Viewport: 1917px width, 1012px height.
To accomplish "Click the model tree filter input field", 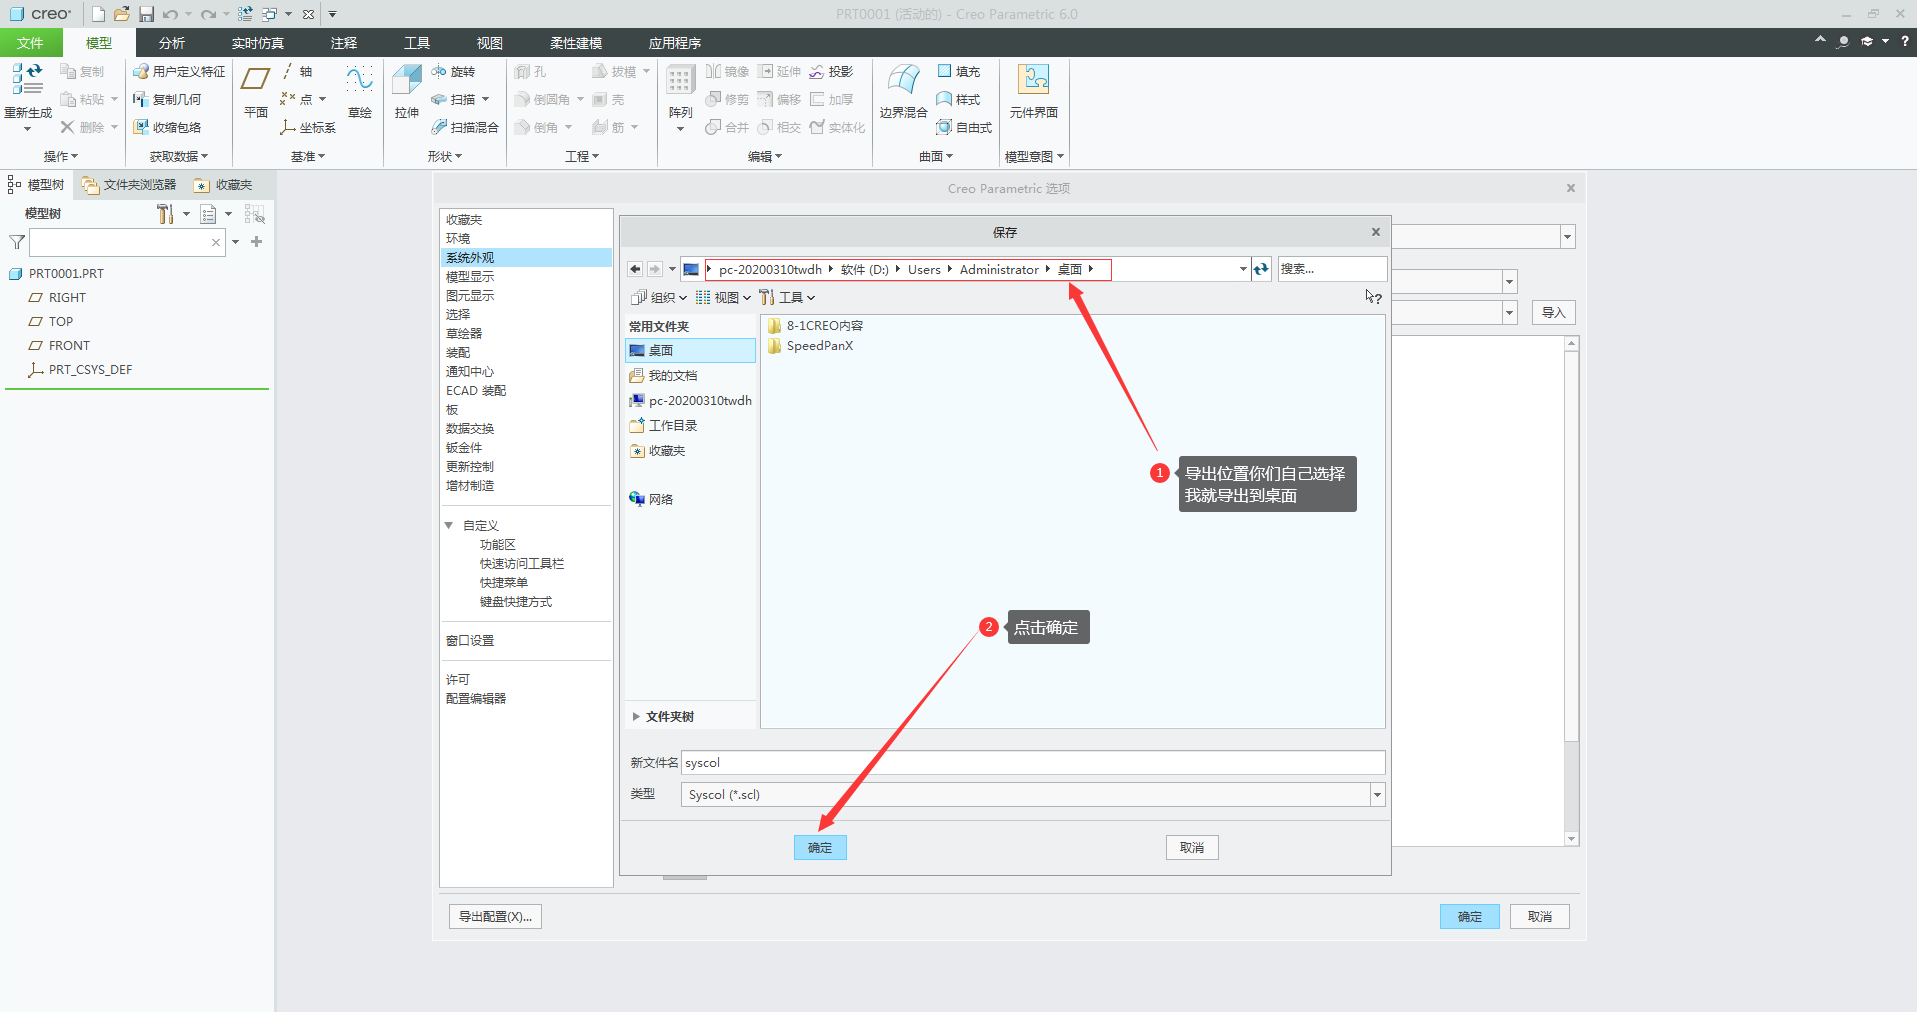I will tap(127, 242).
